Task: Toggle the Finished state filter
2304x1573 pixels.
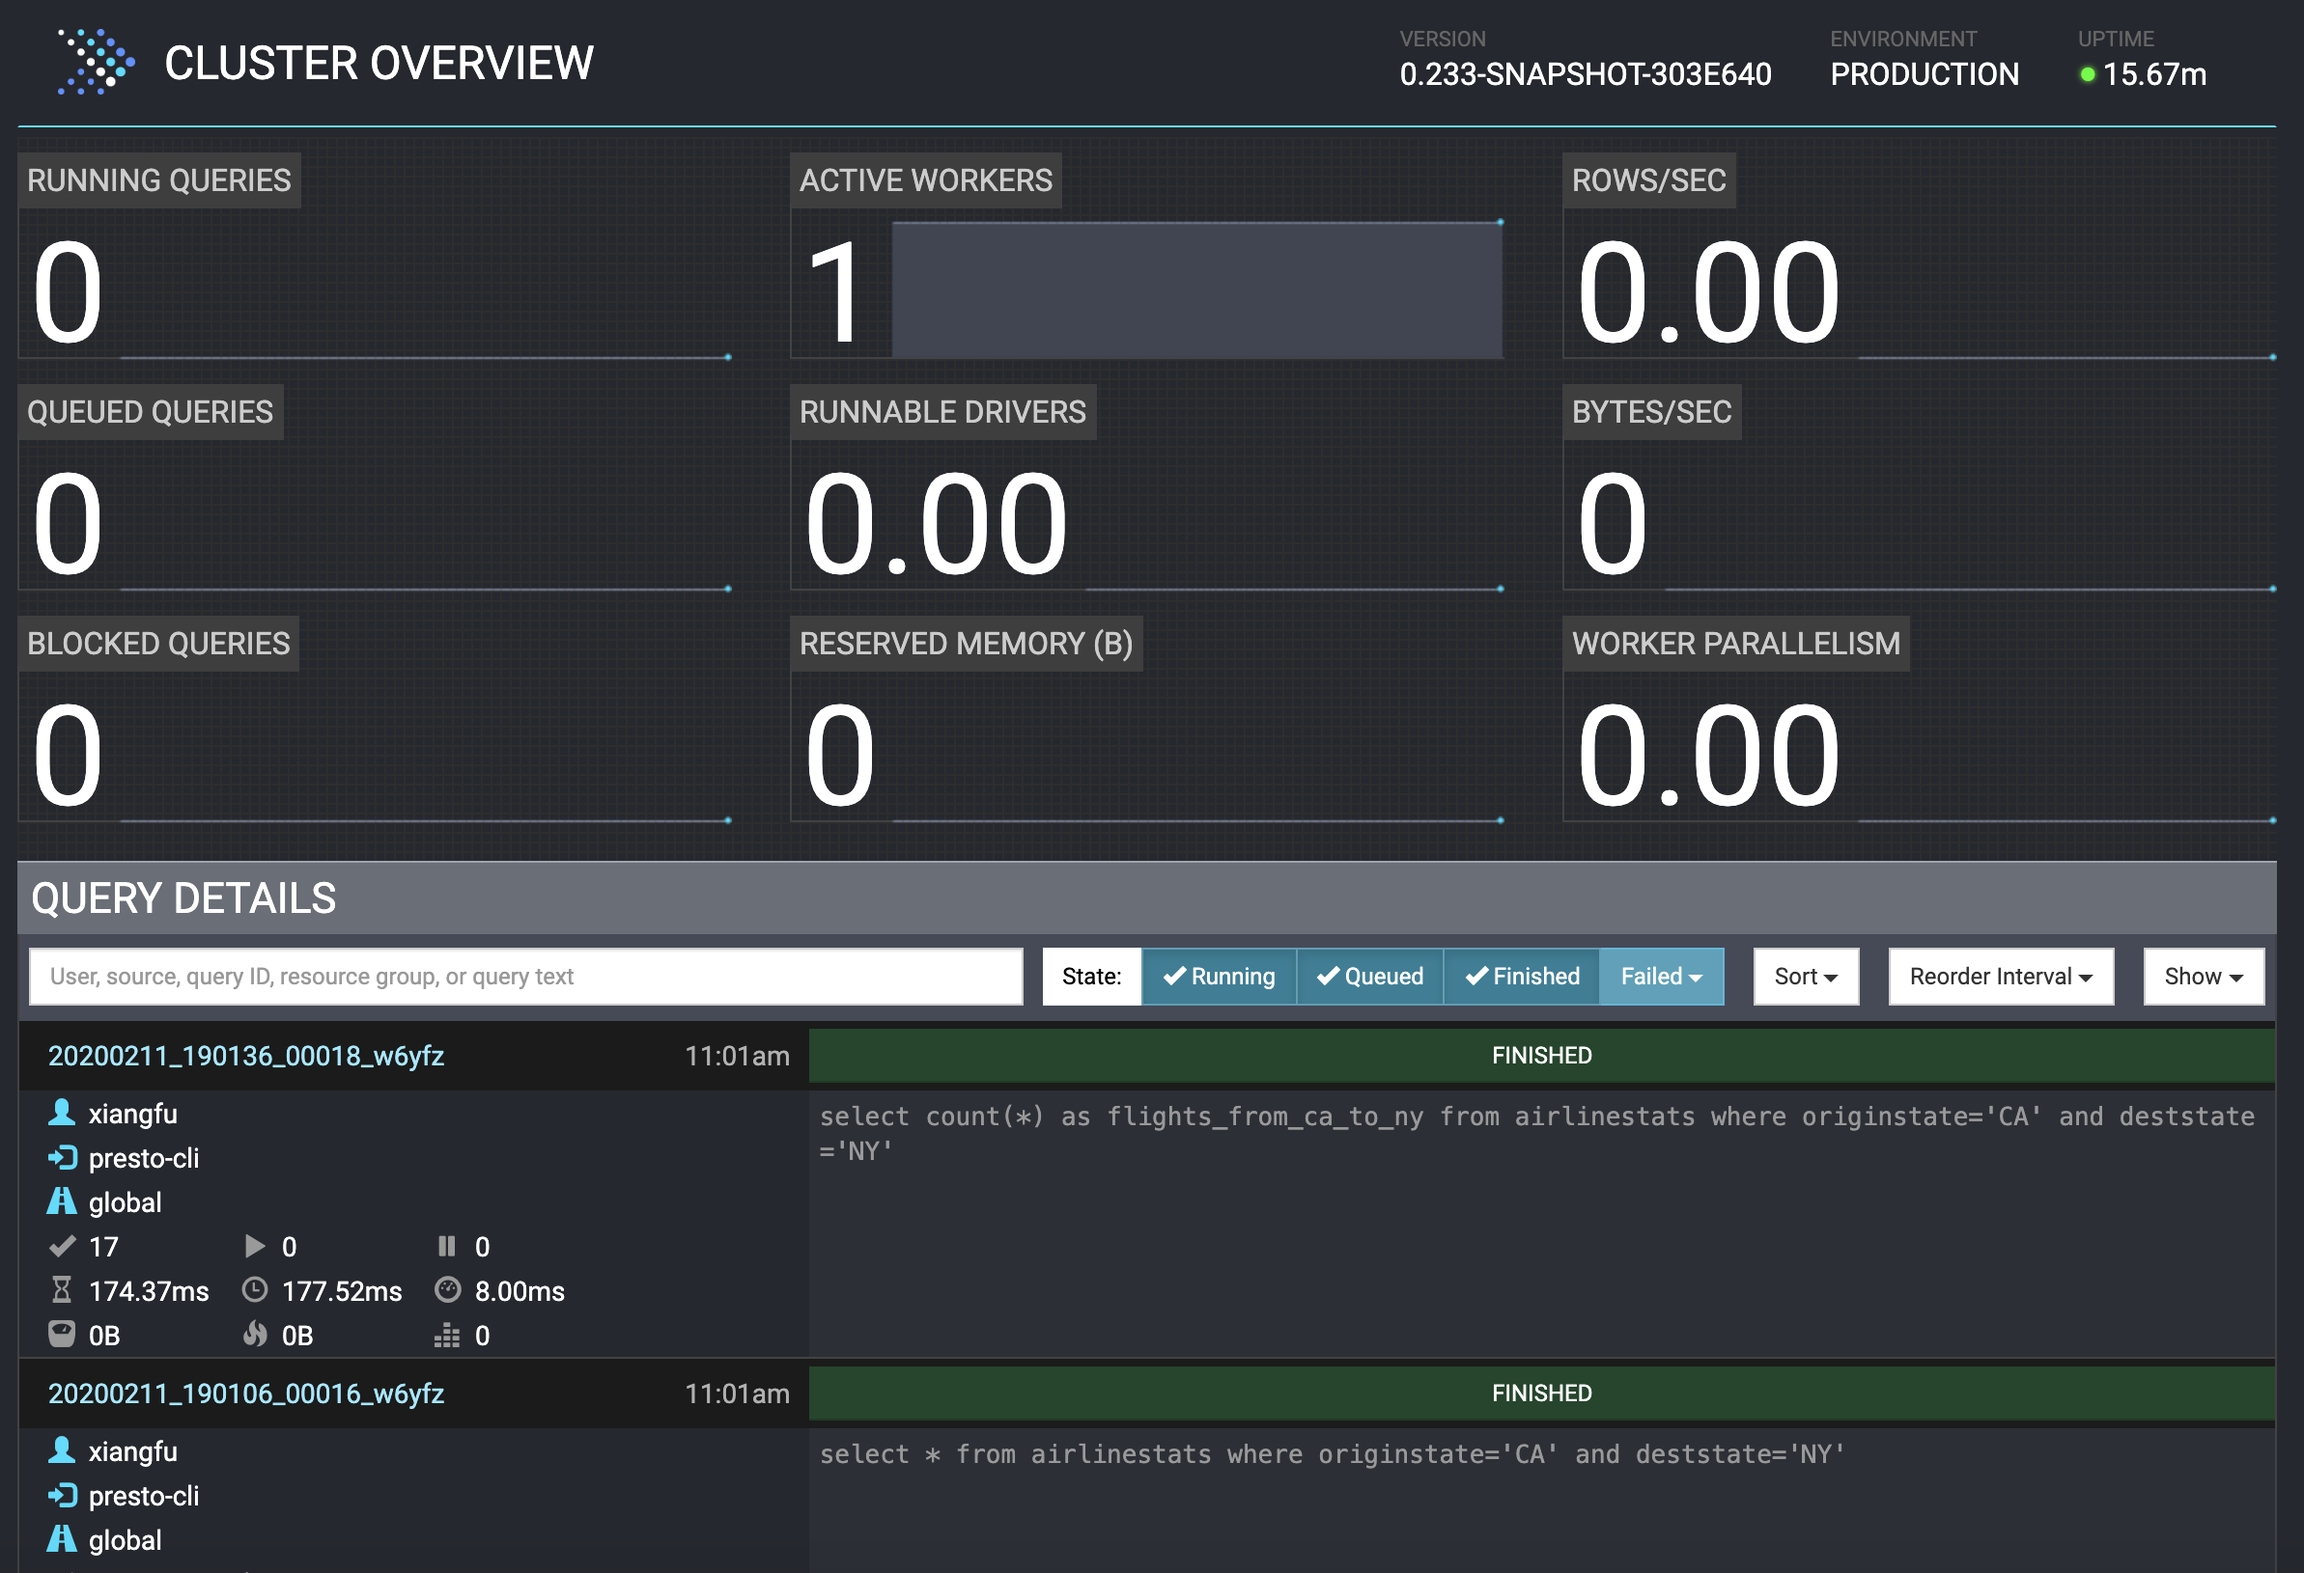Action: click(x=1521, y=976)
